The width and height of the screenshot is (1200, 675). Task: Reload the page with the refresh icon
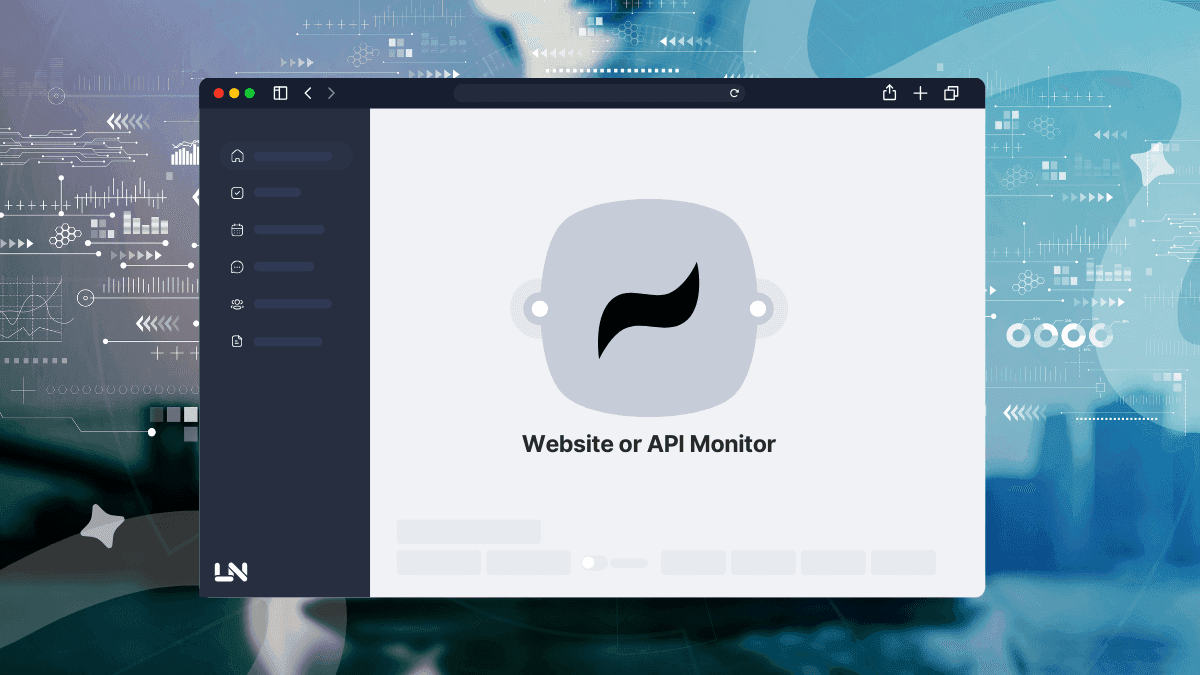734,93
